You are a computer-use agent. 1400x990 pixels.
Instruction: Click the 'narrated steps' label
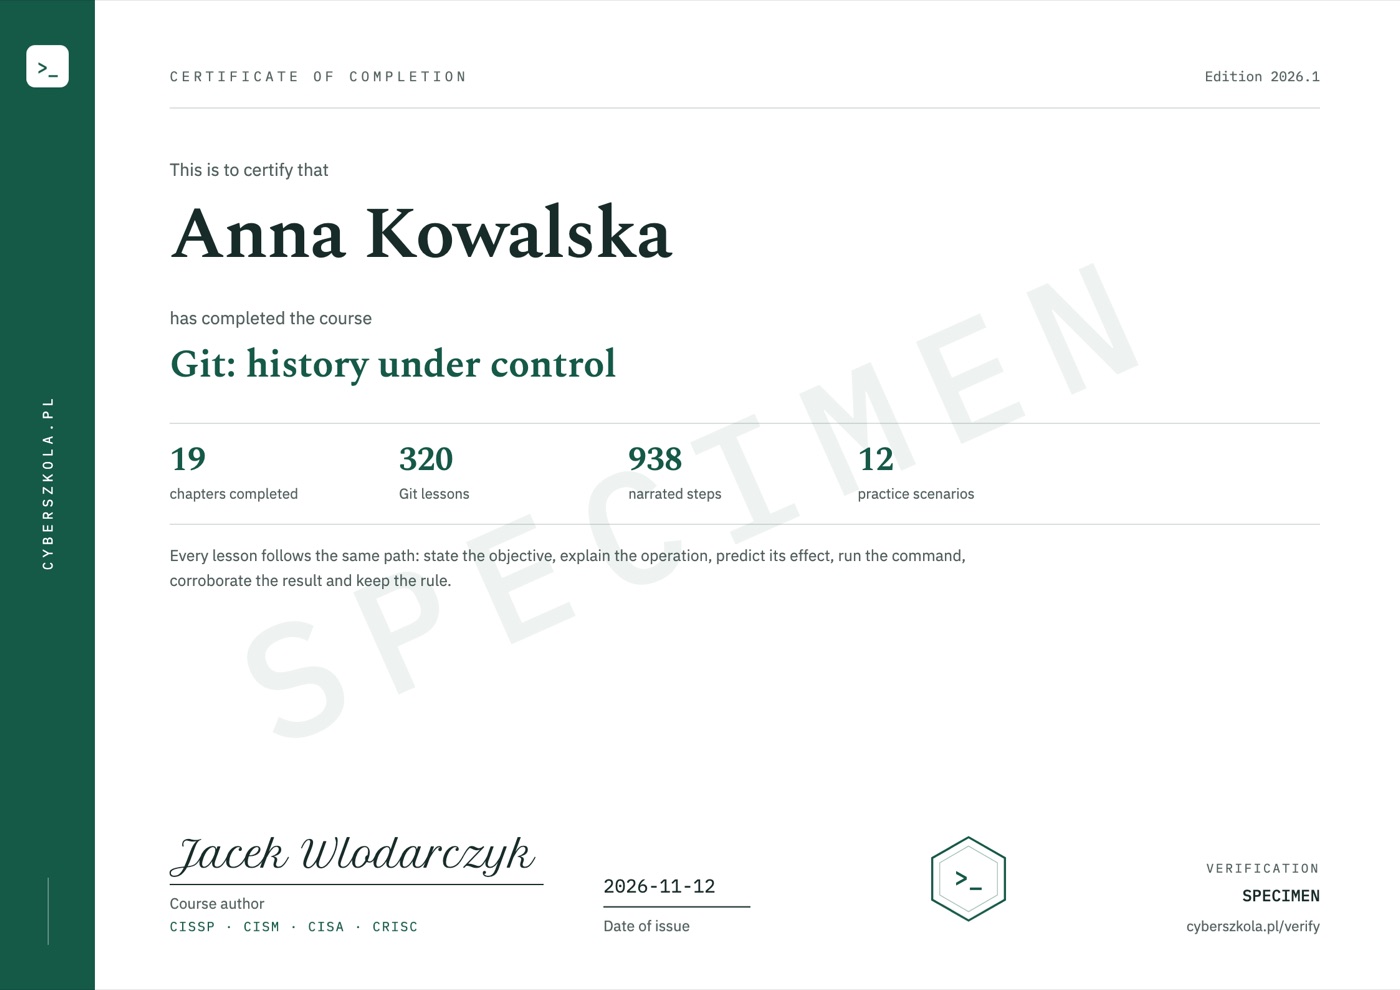(x=675, y=494)
